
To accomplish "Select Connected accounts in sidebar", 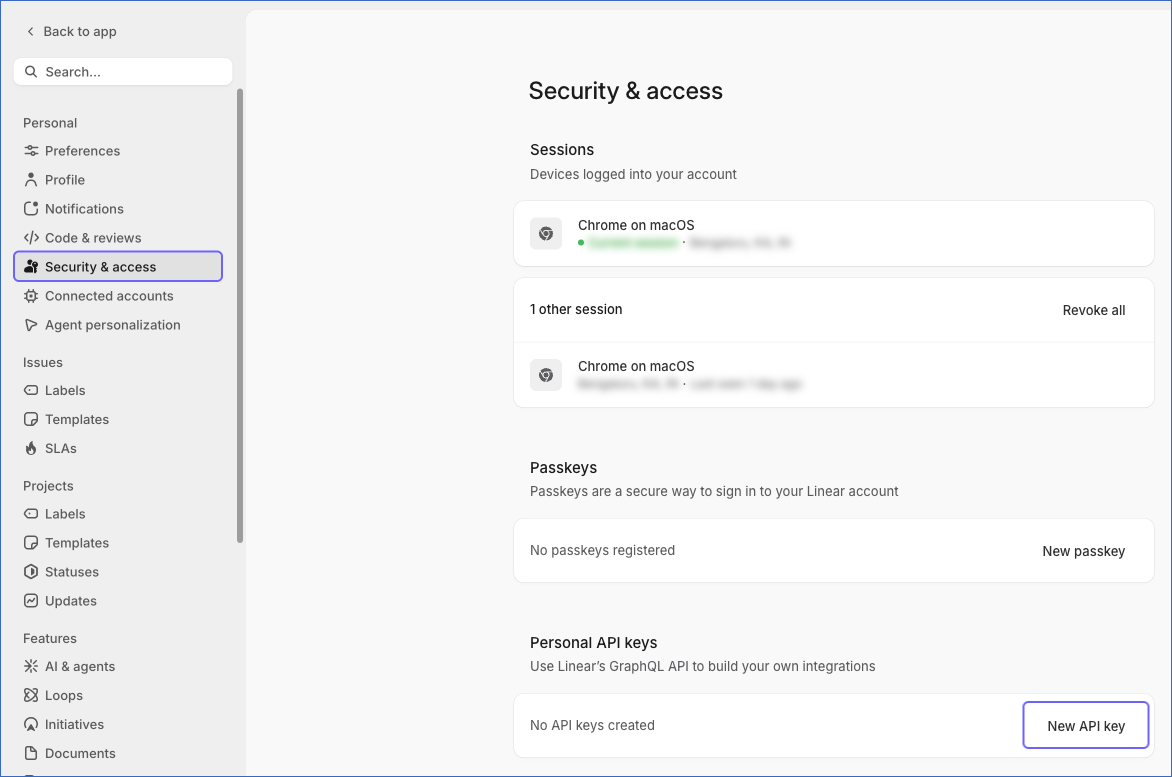I will click(x=118, y=296).
